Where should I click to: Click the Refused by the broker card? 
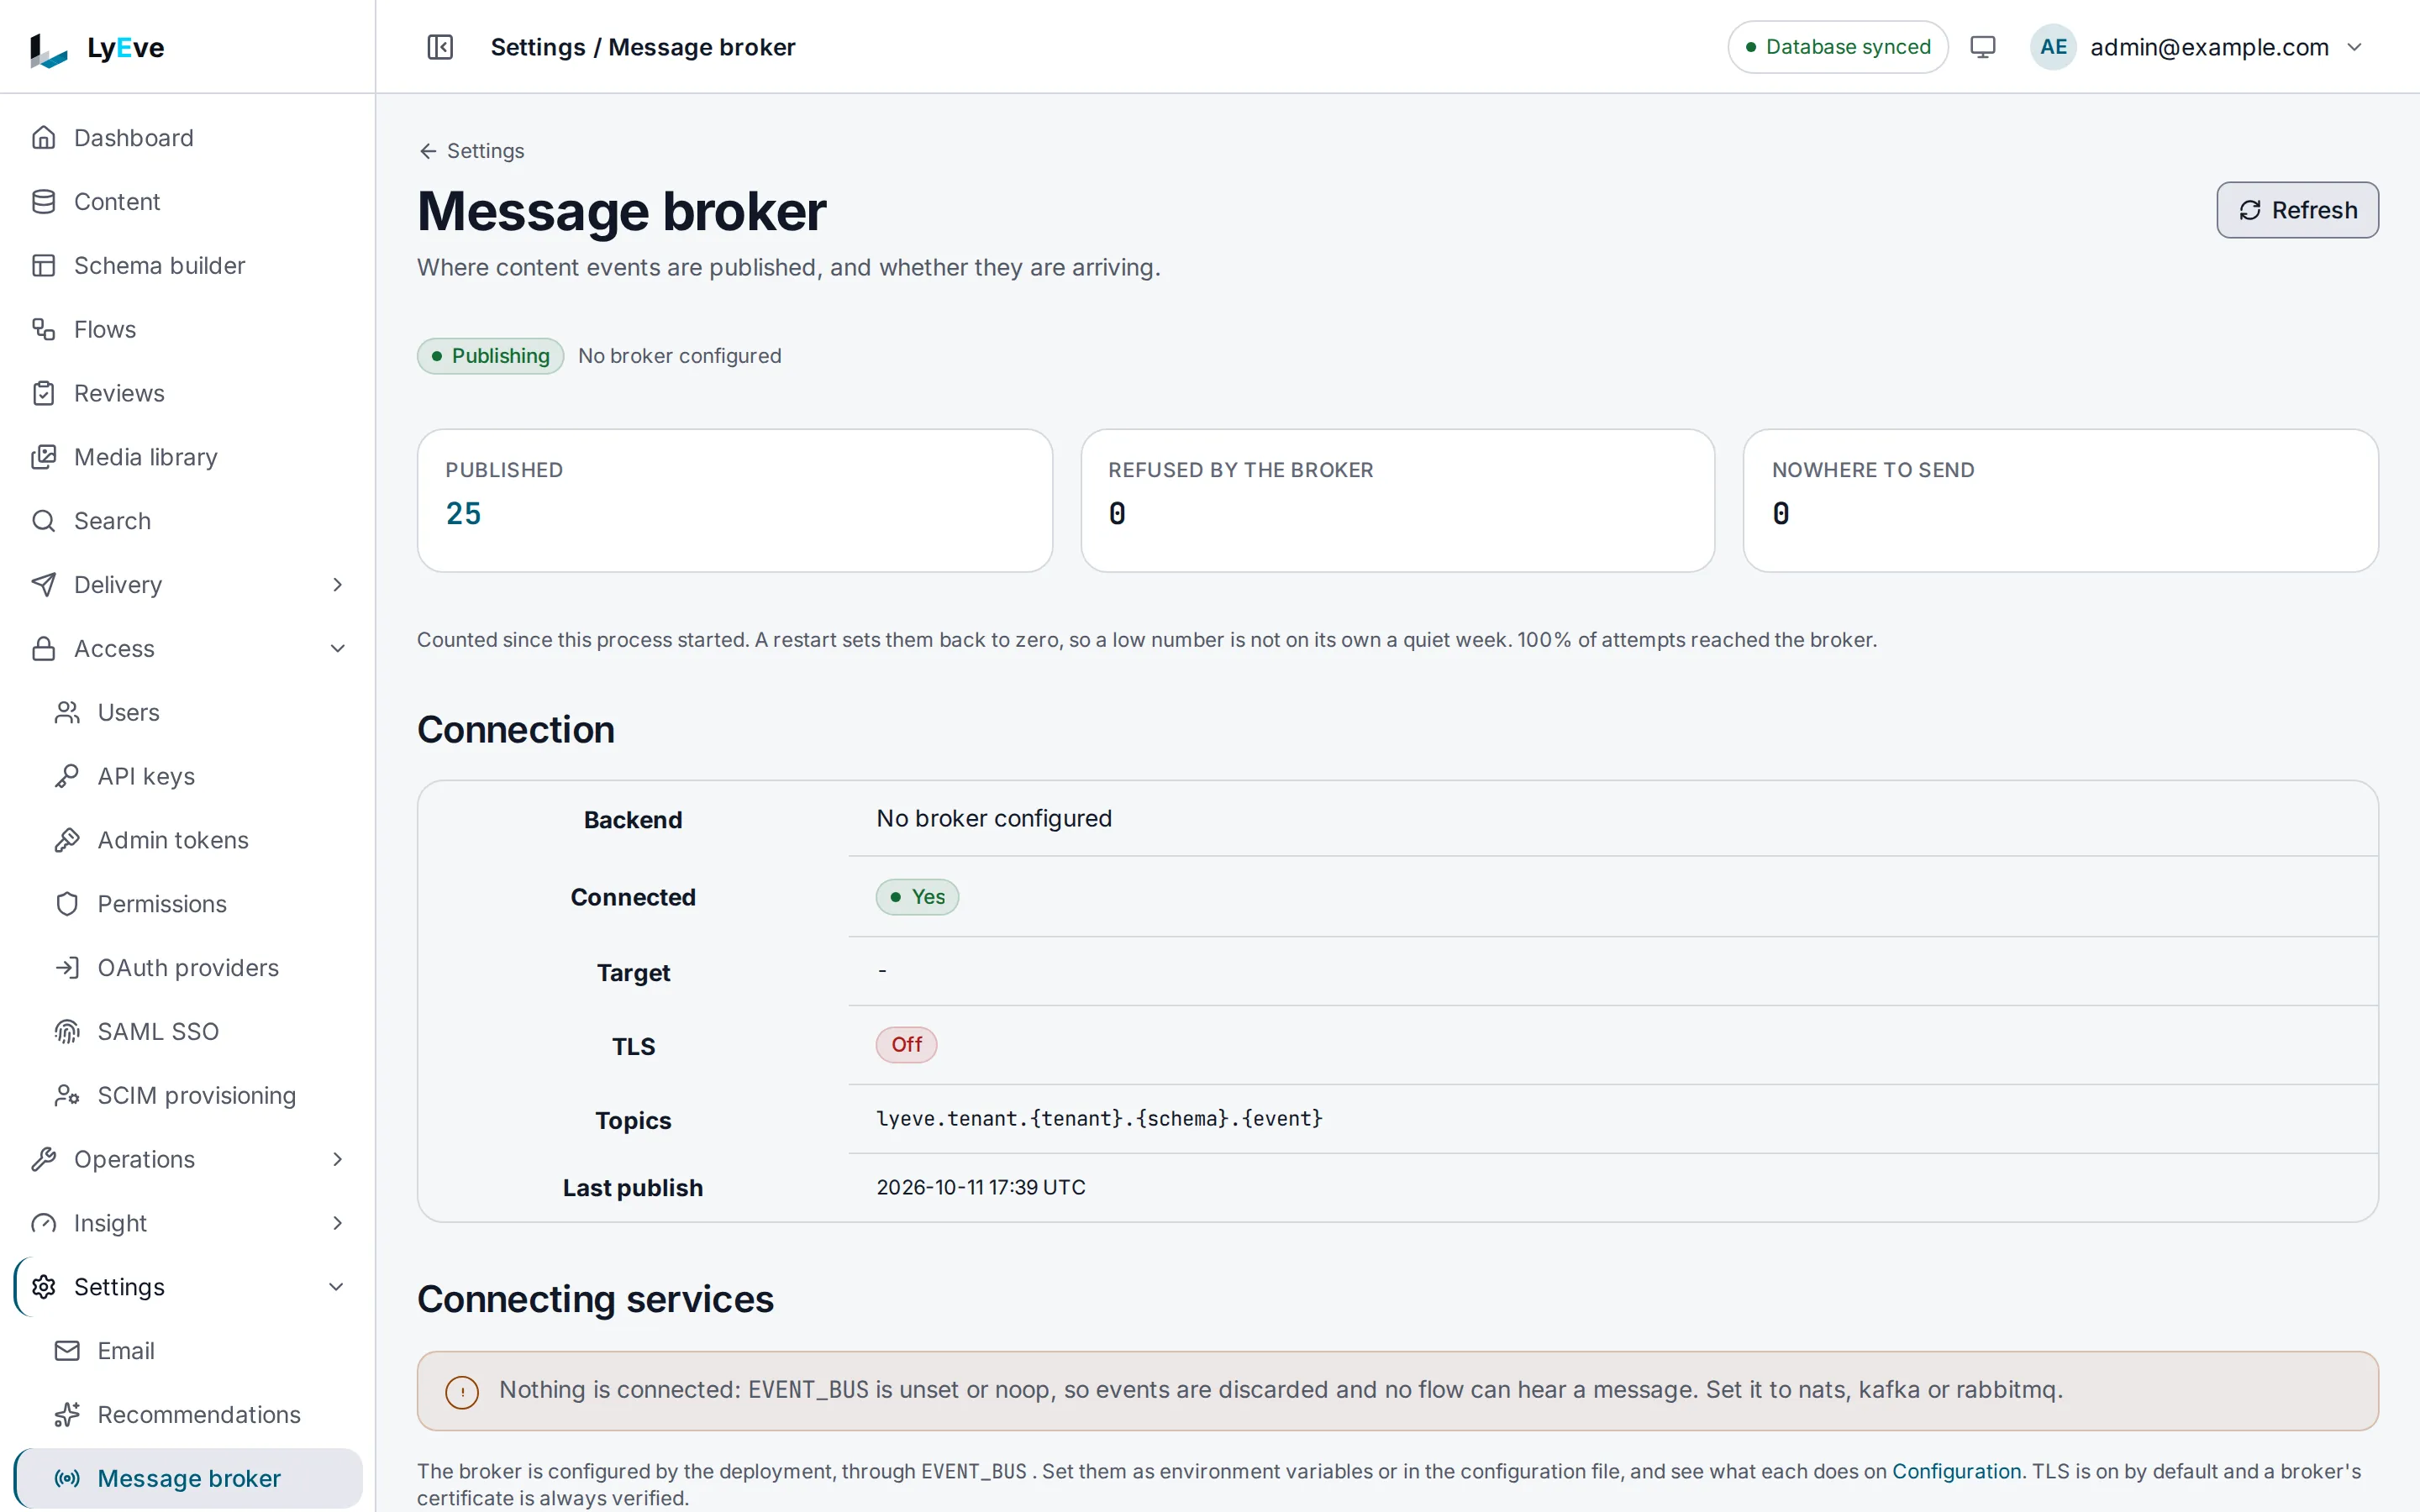coord(1398,500)
